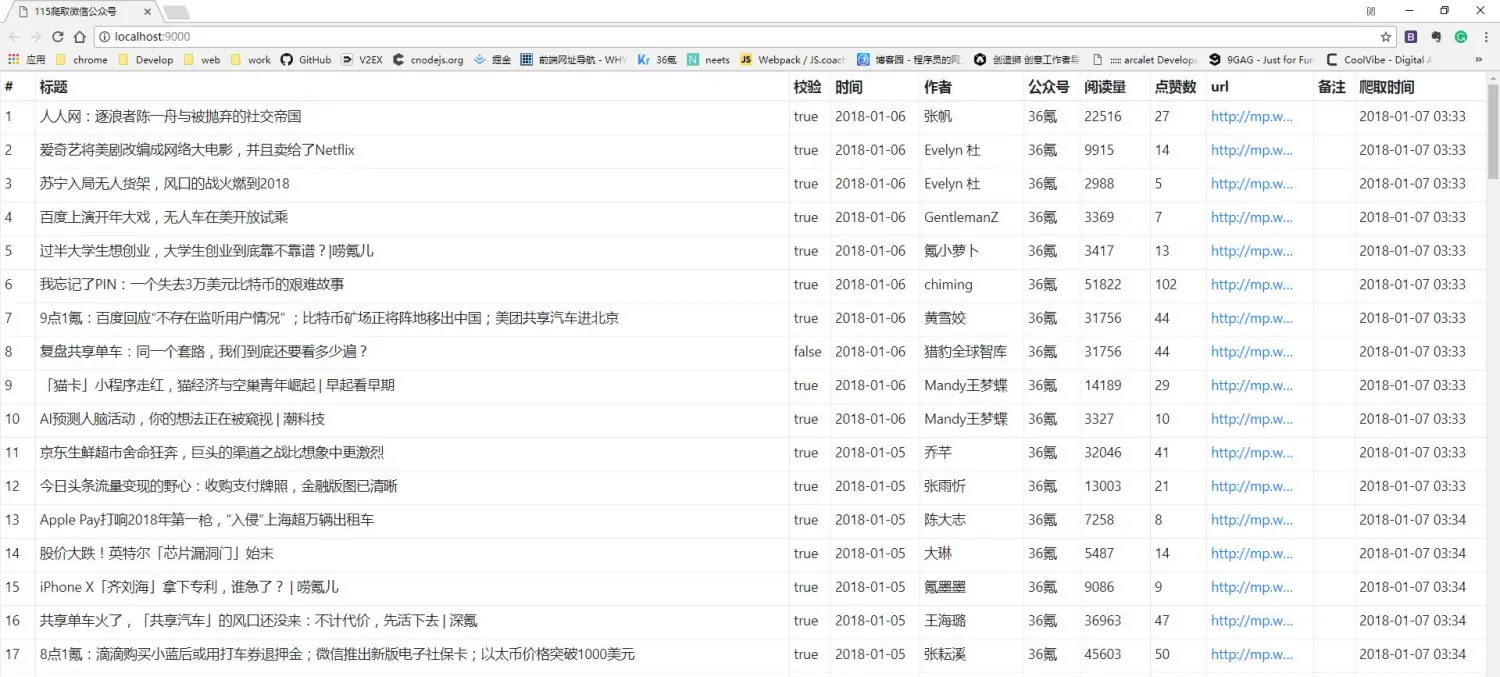Open the cnodejs.org bookmark

[x=428, y=60]
